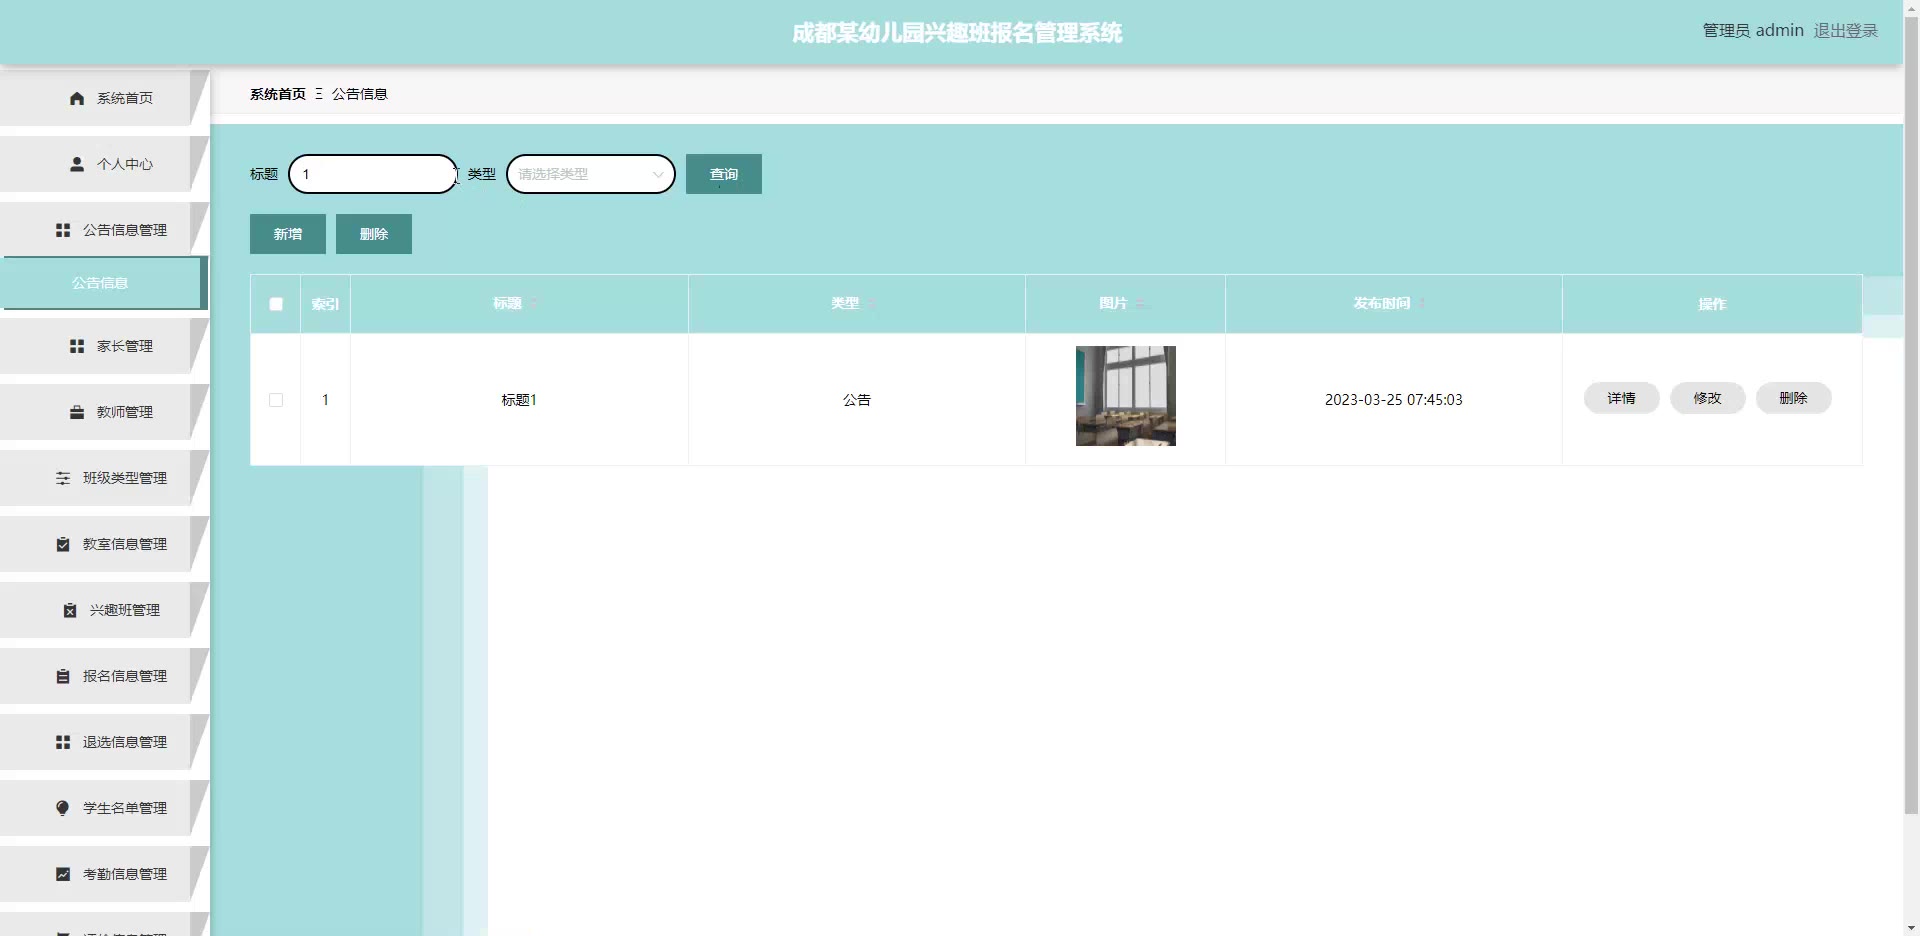Click the 查询 search button
The height and width of the screenshot is (936, 1920).
724,174
